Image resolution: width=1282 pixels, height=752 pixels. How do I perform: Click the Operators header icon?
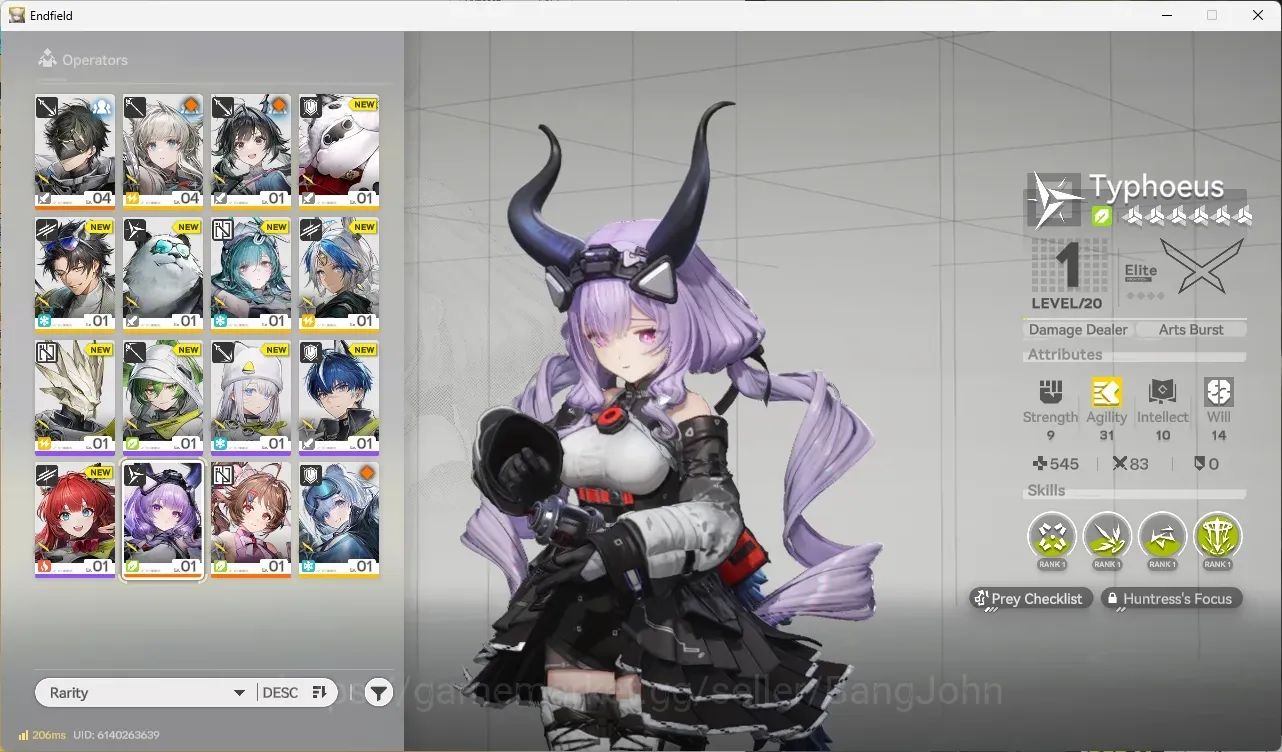tap(47, 59)
